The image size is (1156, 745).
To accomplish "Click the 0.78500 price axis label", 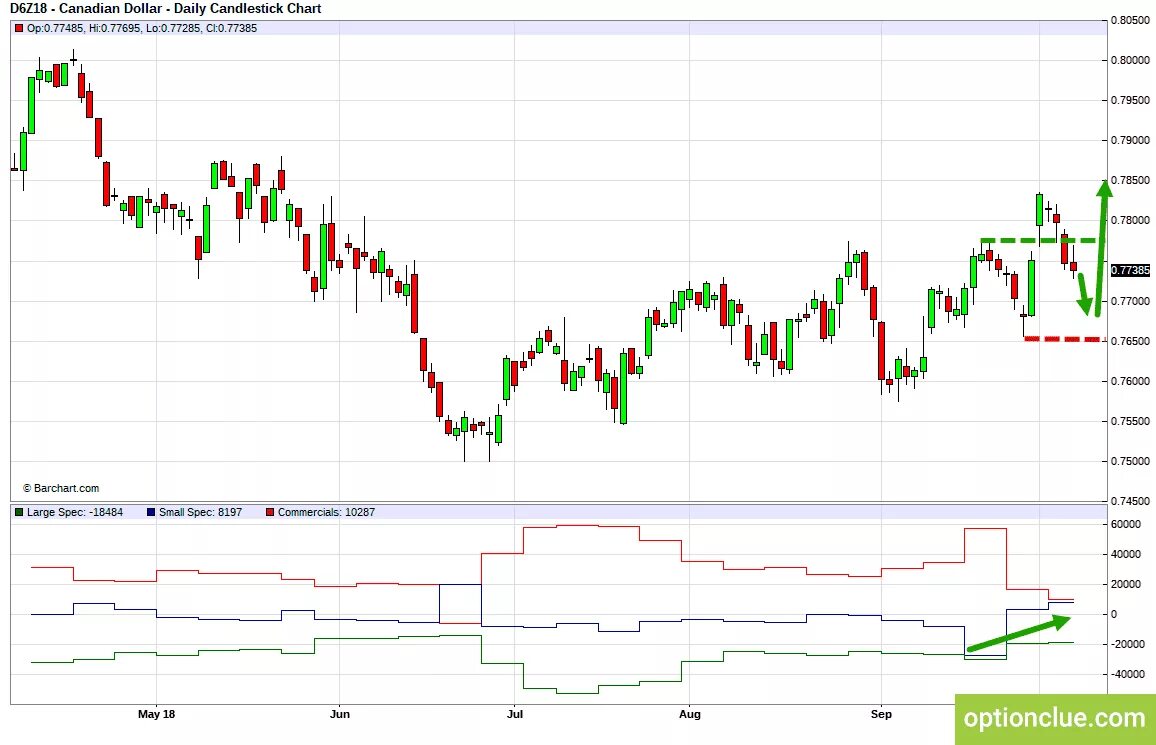I will point(1130,181).
